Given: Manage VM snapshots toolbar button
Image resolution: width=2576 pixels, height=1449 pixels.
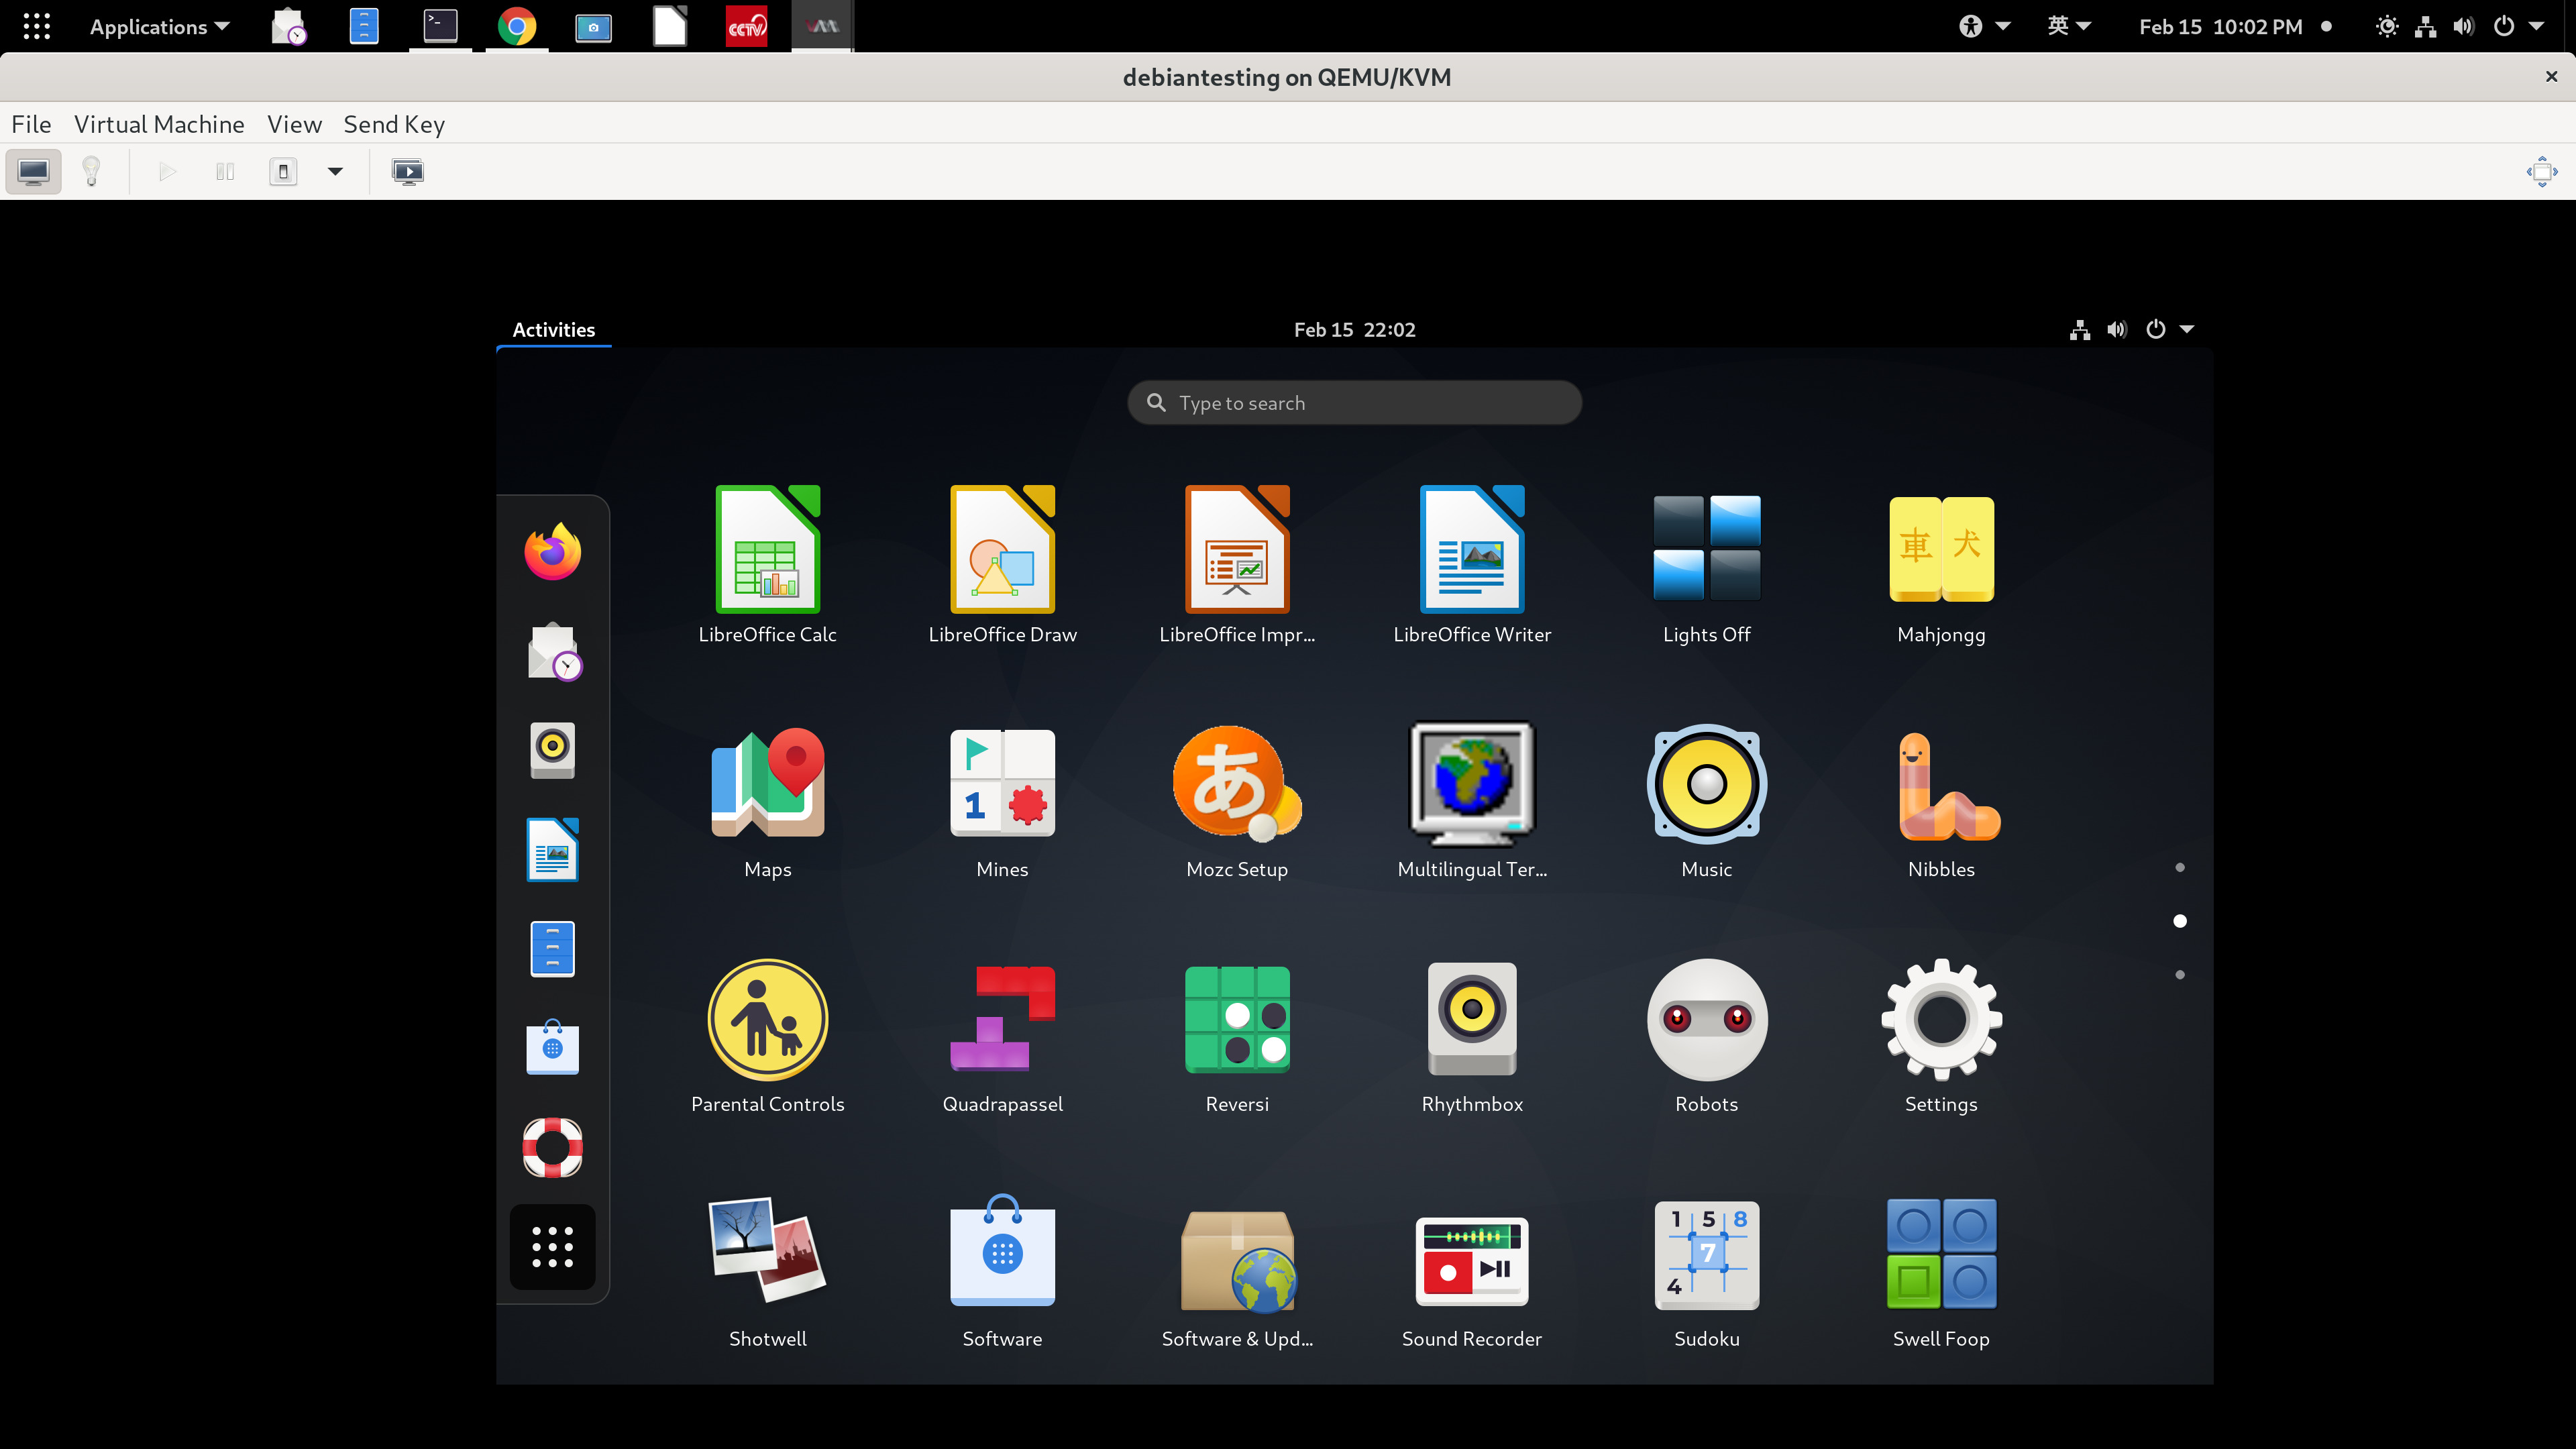Looking at the screenshot, I should click(x=407, y=171).
